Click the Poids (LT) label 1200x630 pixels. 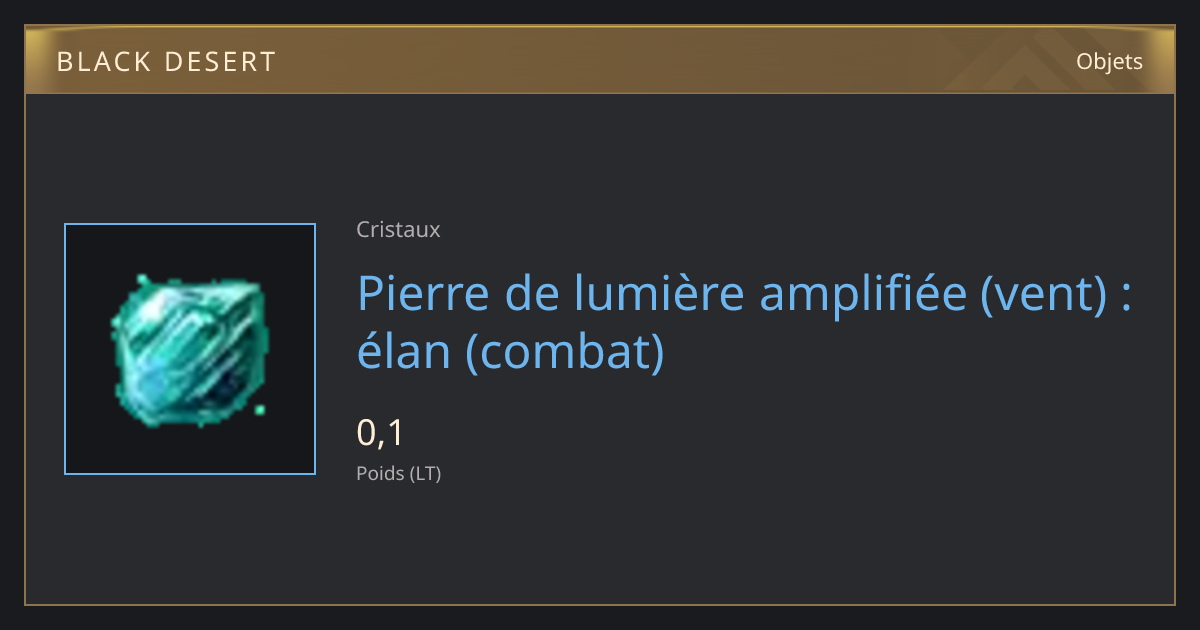point(399,473)
